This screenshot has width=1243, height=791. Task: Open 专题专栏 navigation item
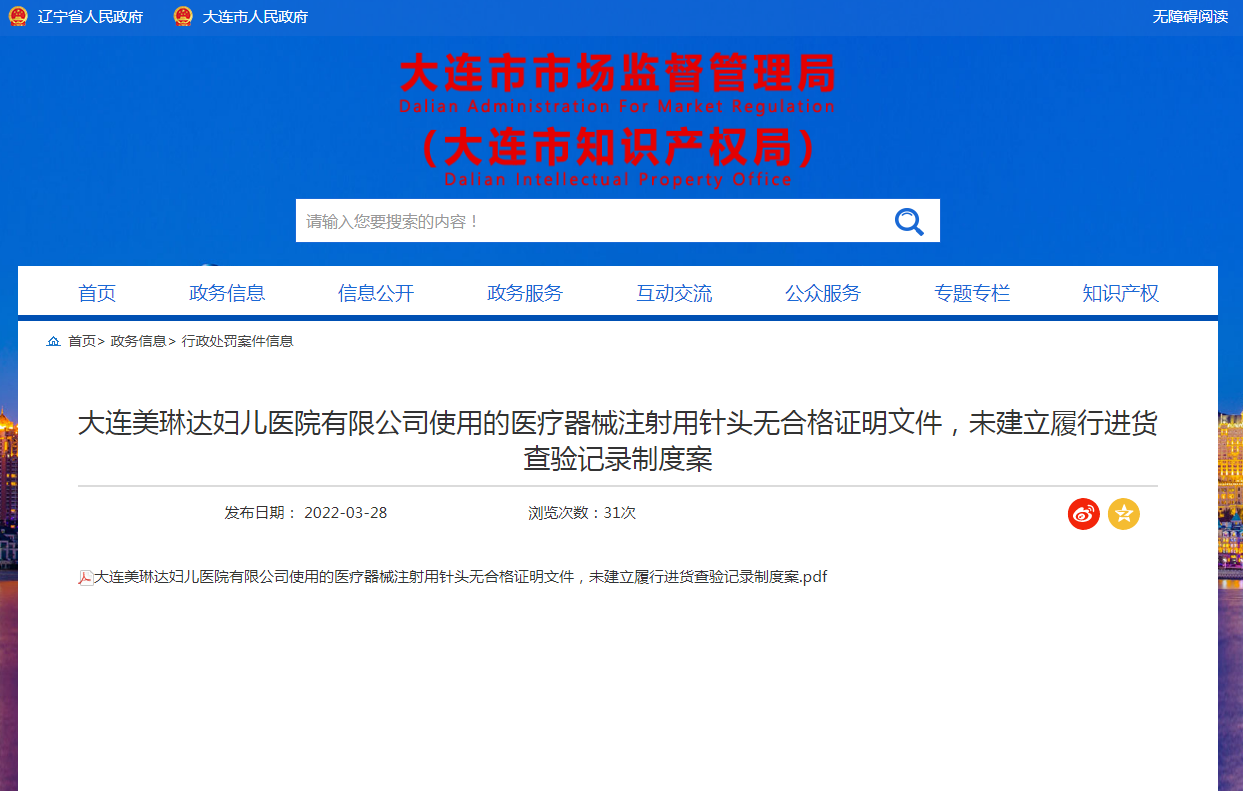point(972,293)
